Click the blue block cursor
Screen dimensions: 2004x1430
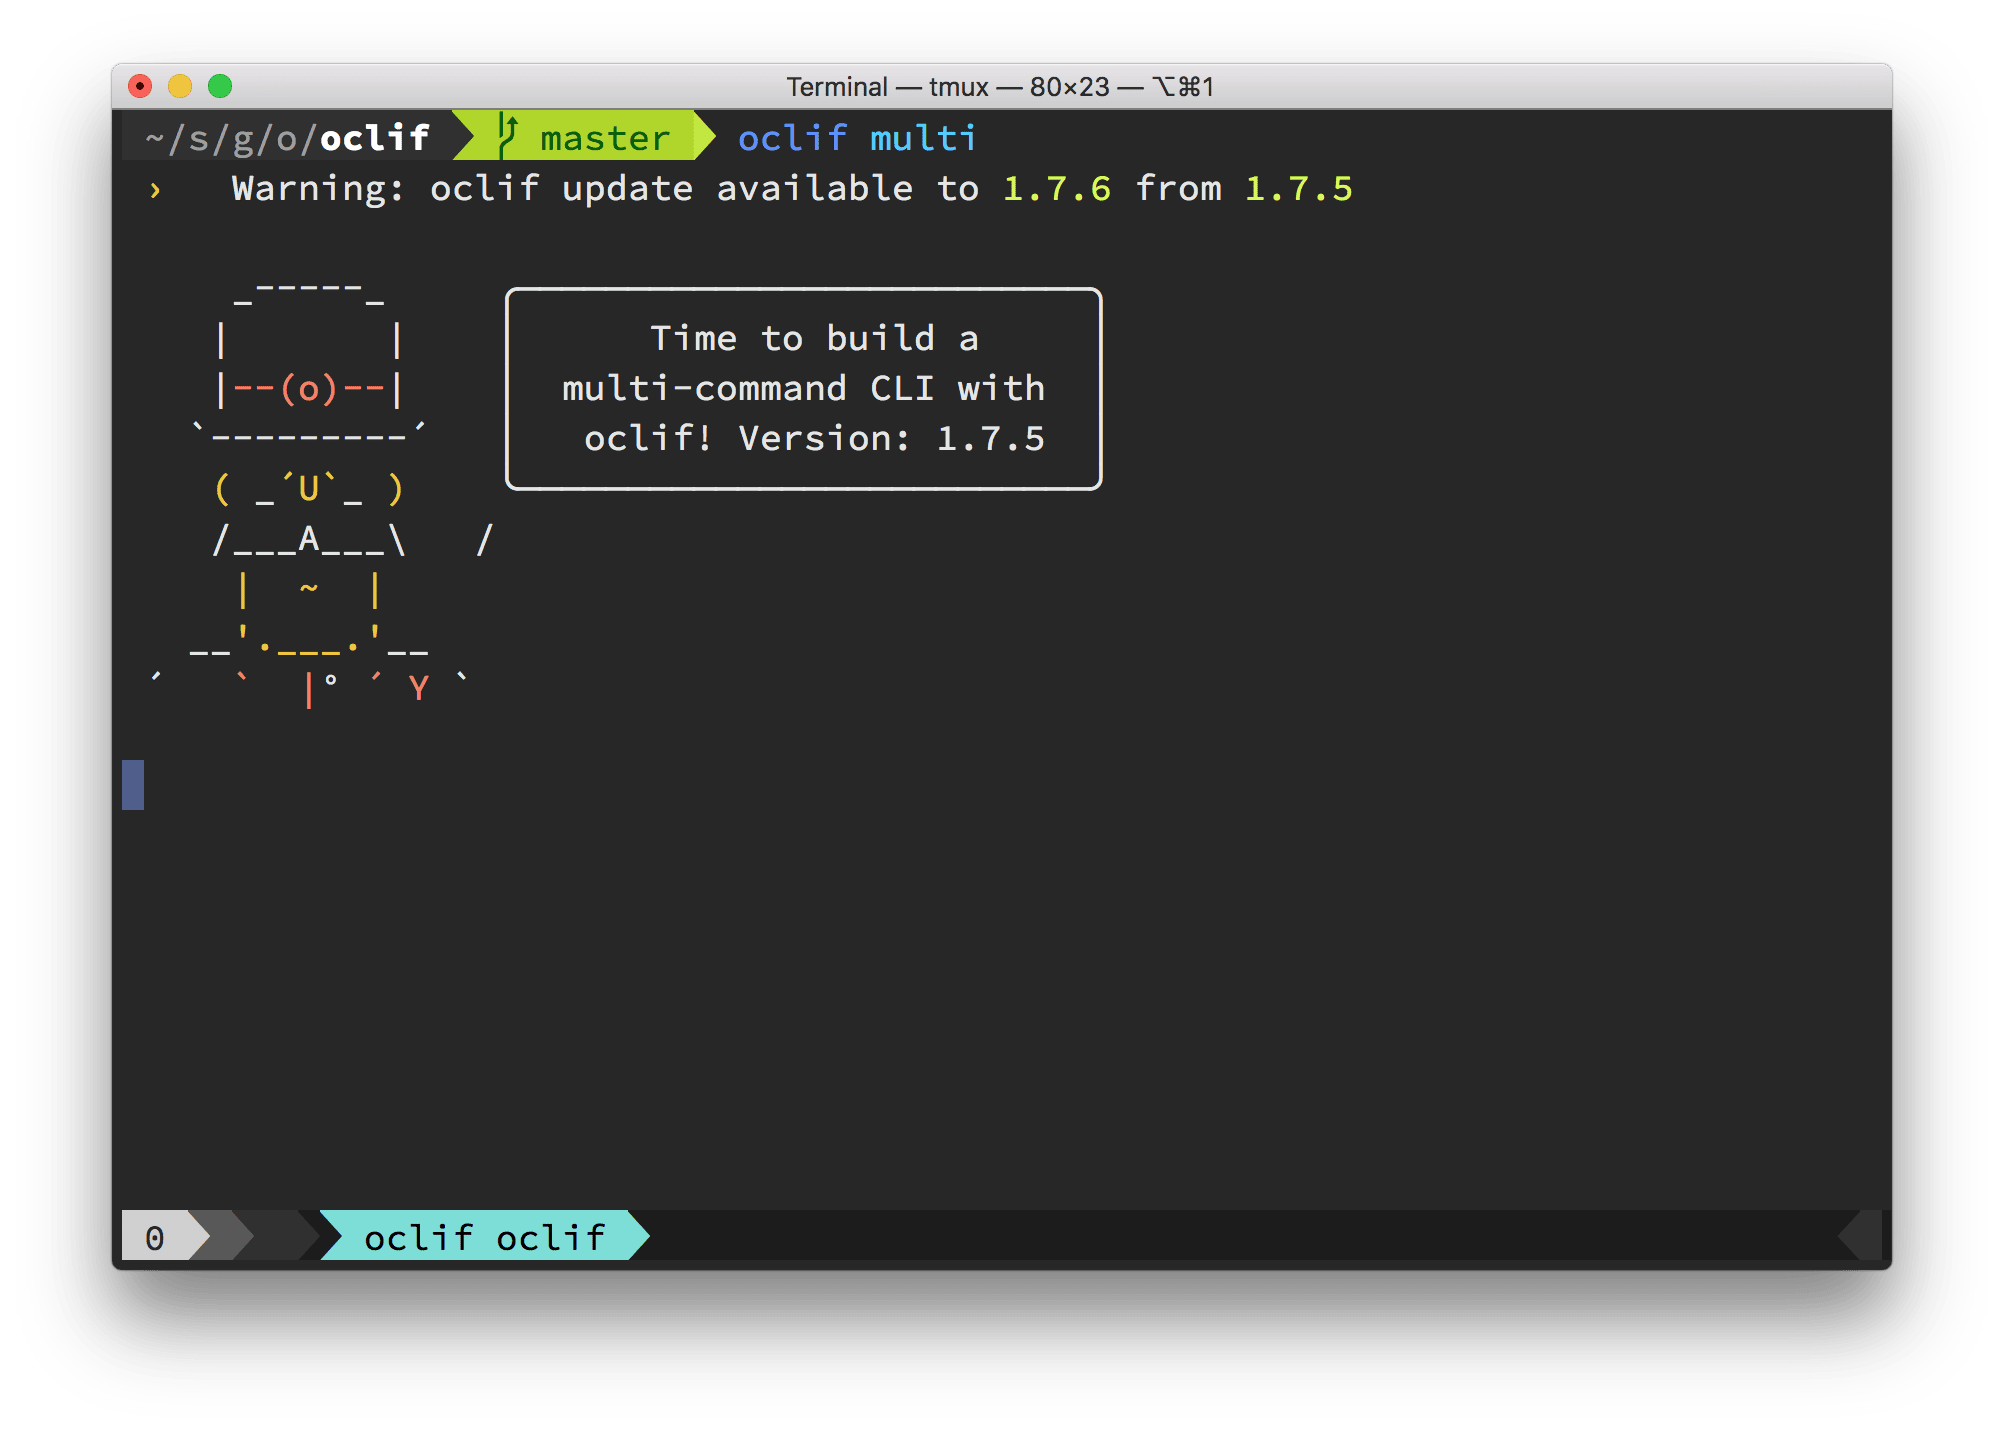click(x=133, y=786)
